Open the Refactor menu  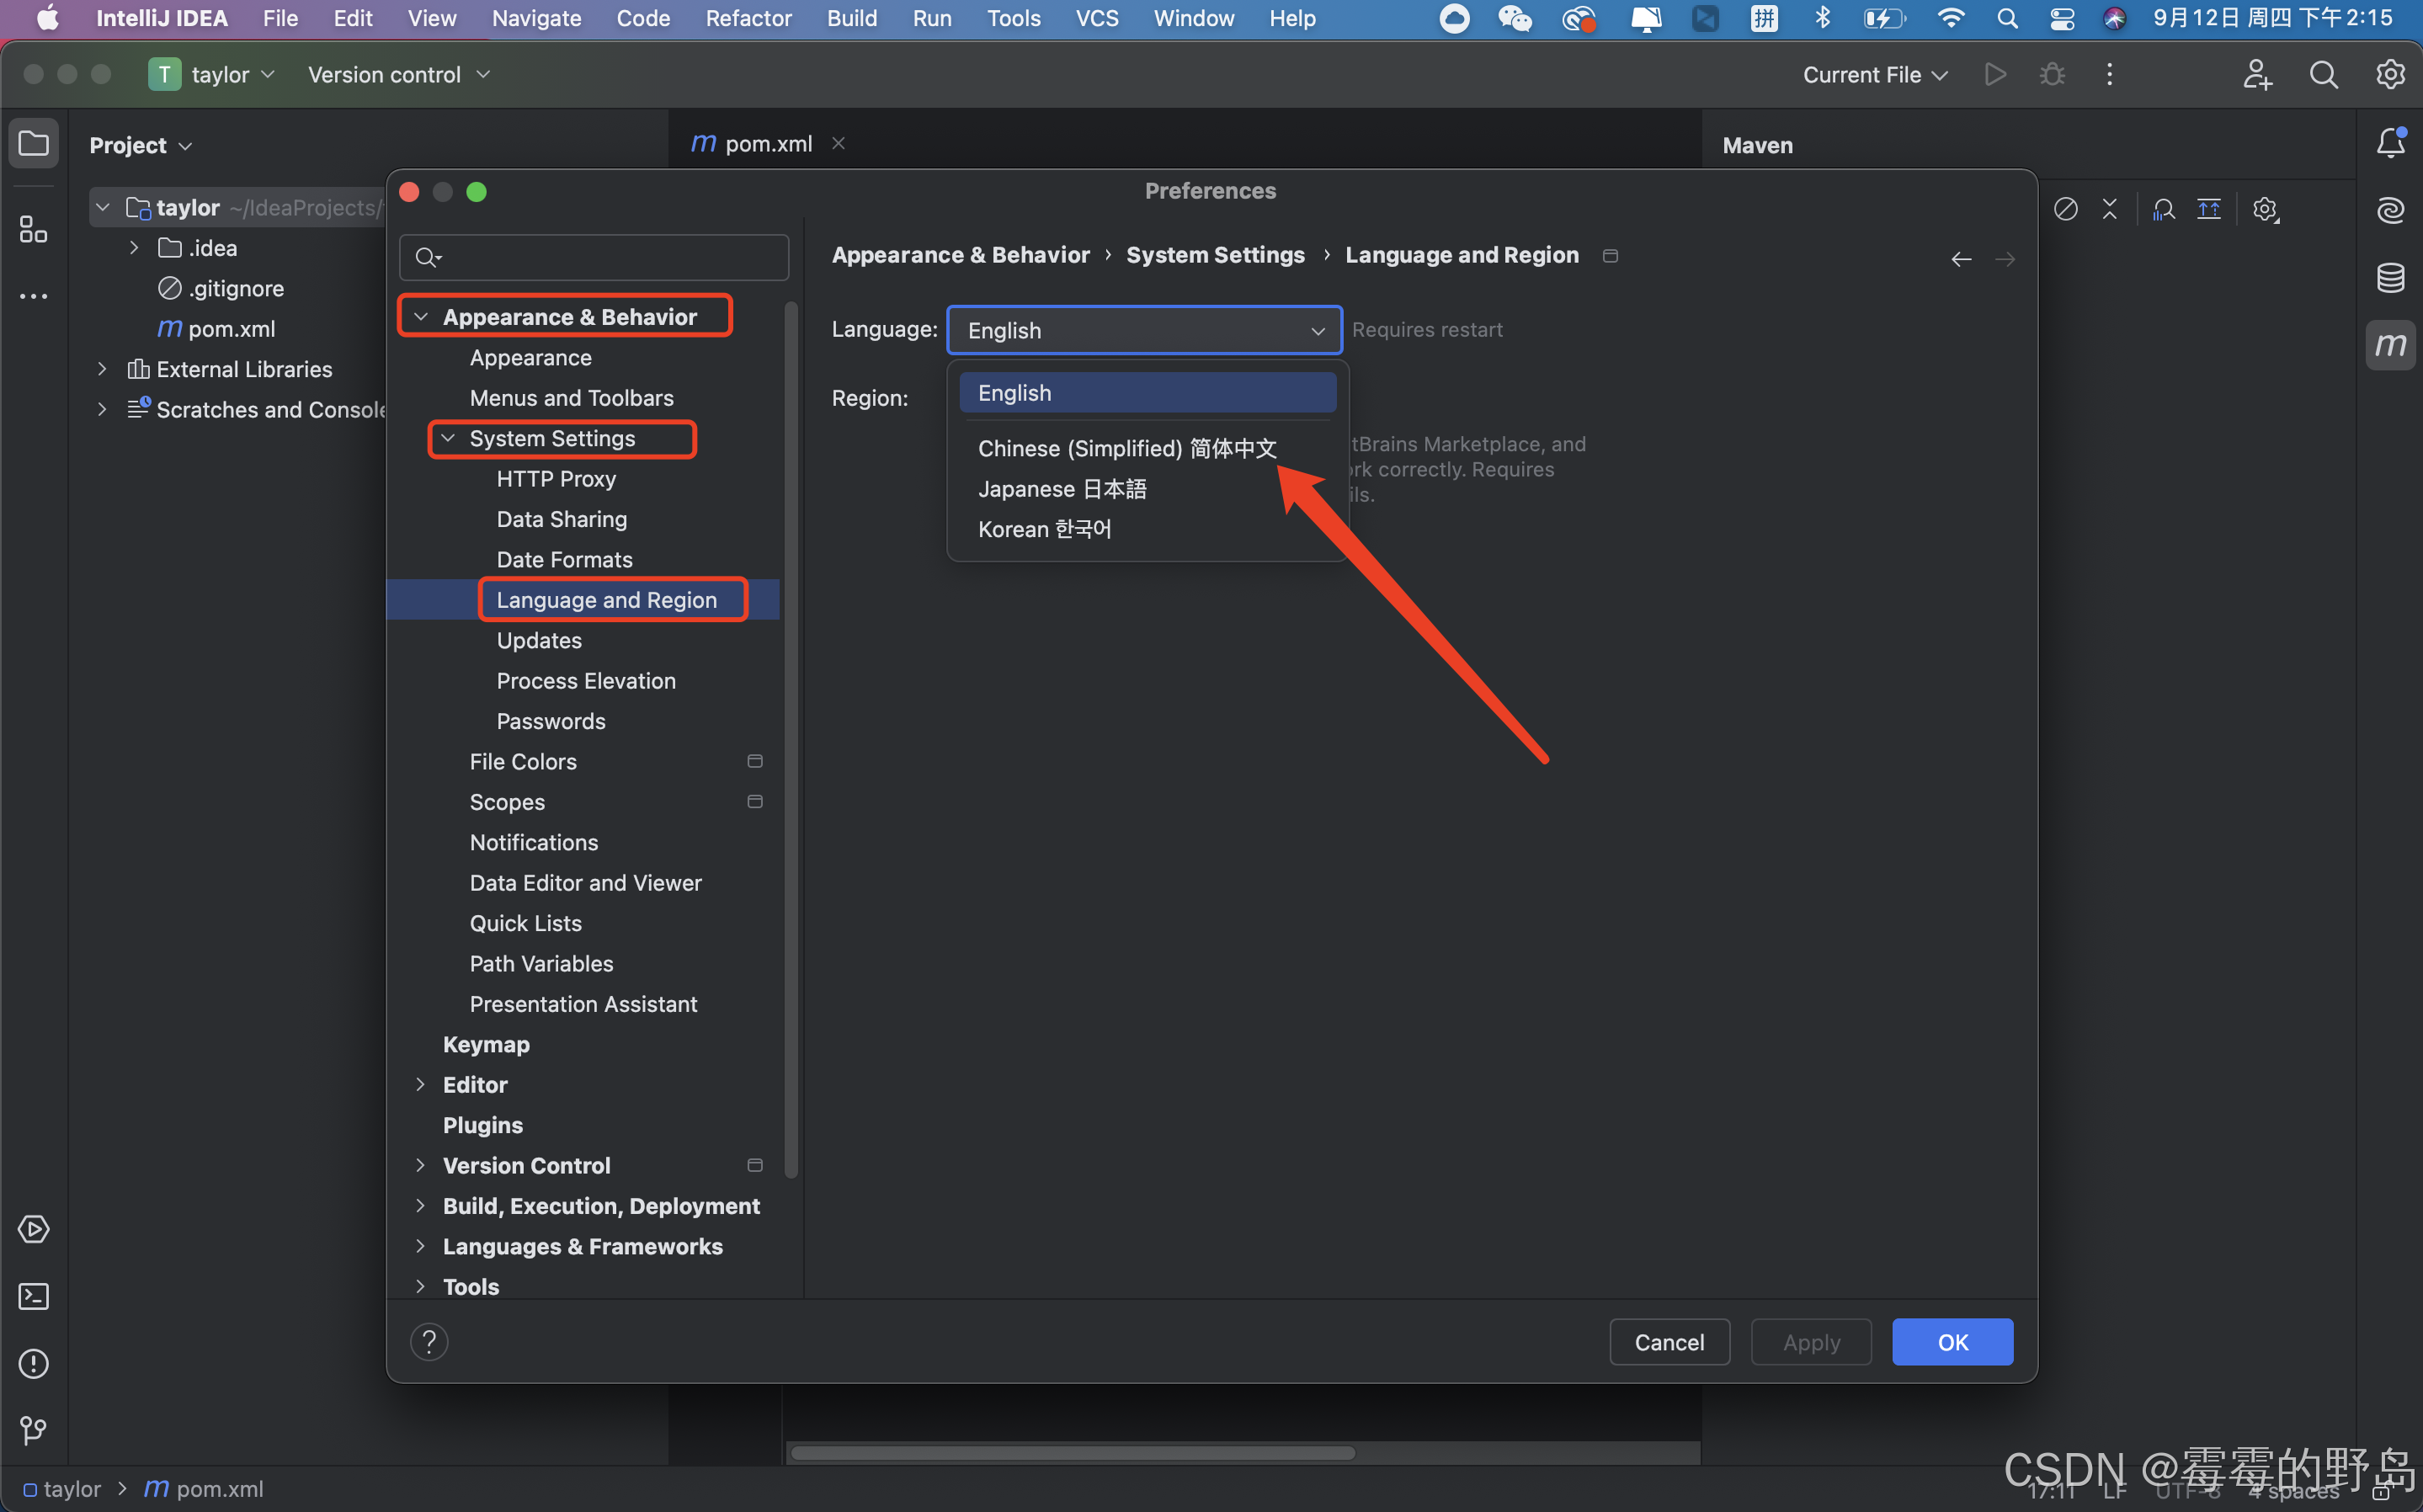tap(747, 18)
